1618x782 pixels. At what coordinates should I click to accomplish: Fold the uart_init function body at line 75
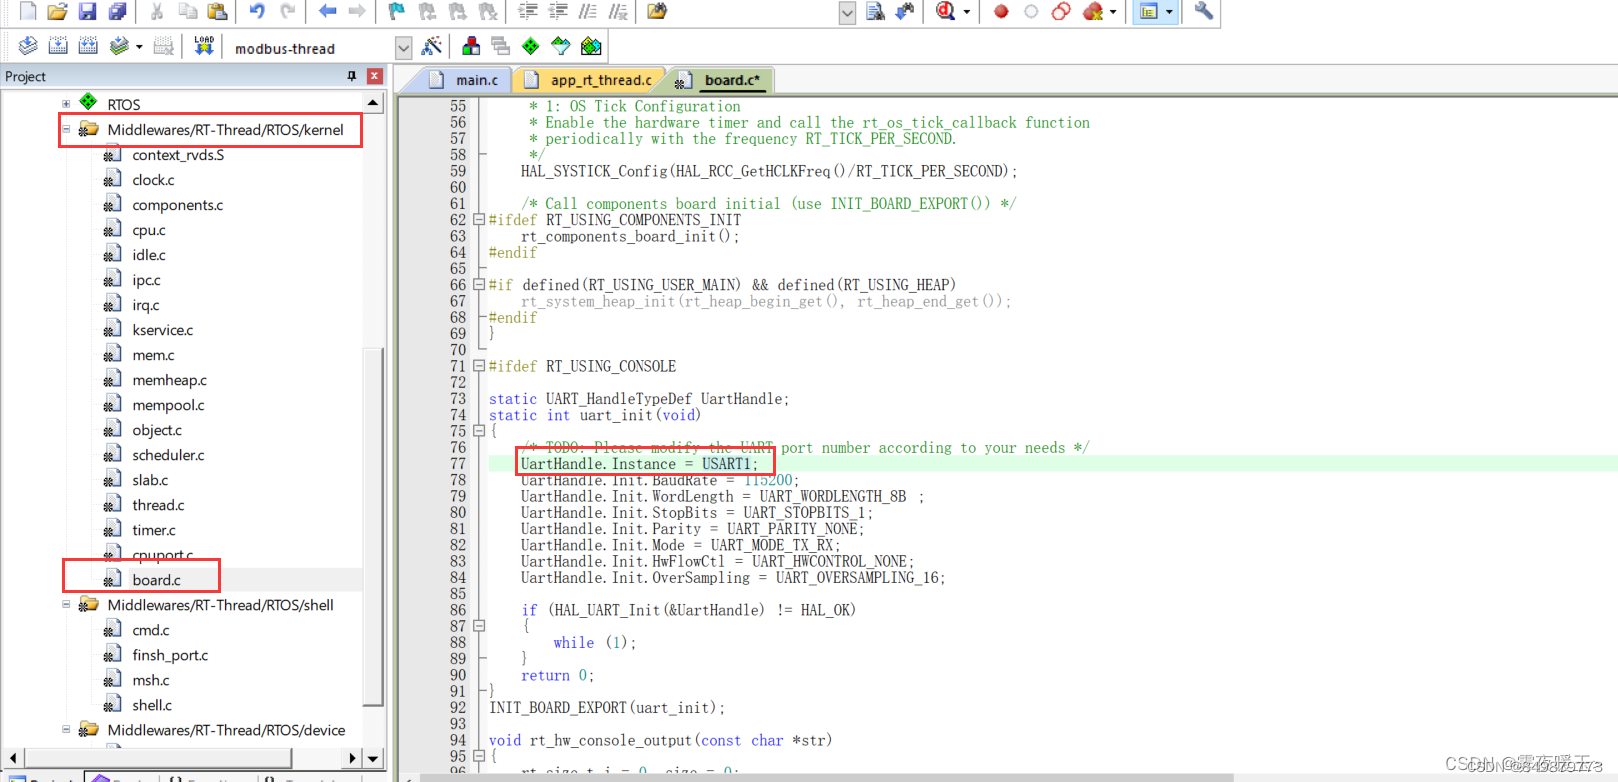479,431
